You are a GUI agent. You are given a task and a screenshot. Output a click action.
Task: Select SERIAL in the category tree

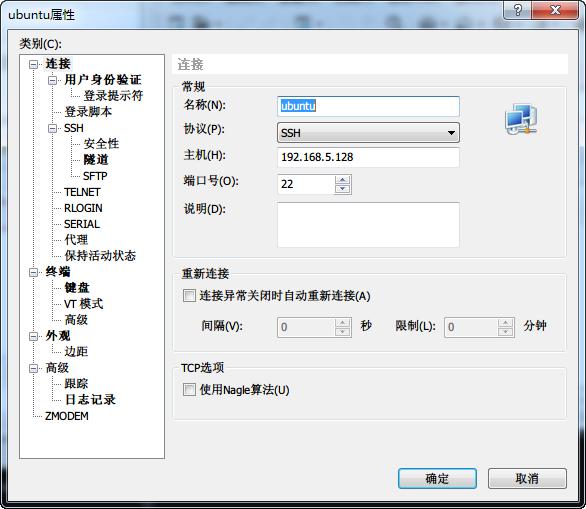(x=82, y=224)
